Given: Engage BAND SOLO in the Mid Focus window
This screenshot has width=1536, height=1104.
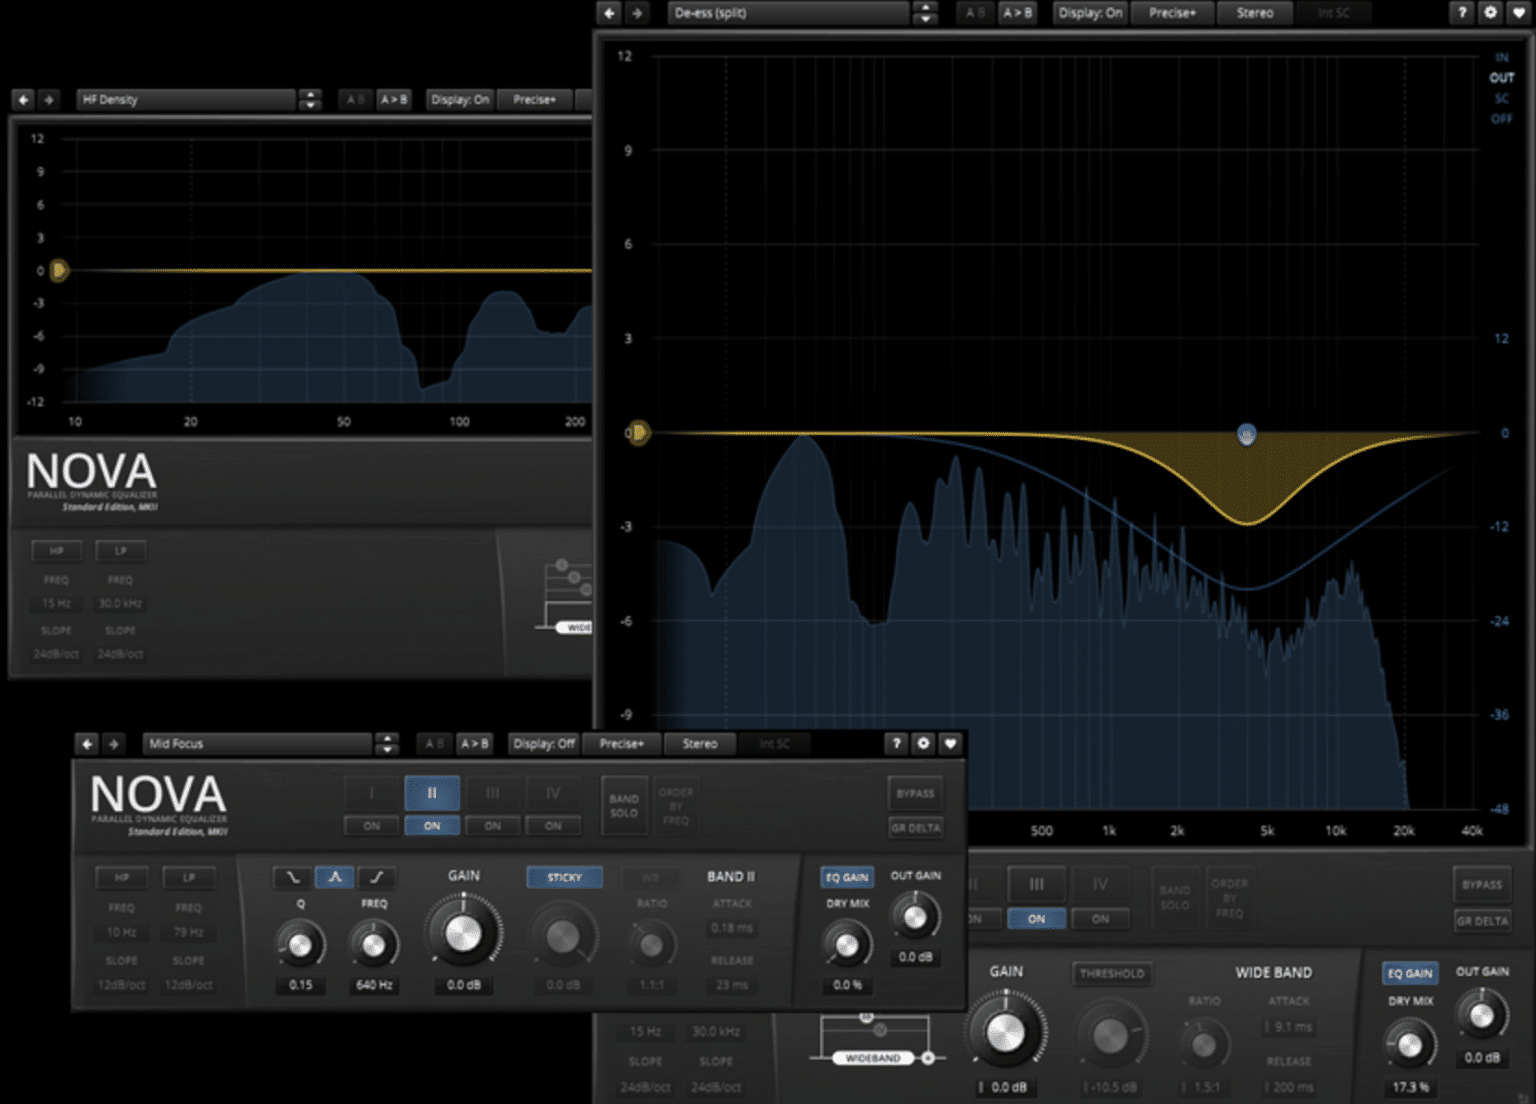Looking at the screenshot, I should [x=624, y=806].
